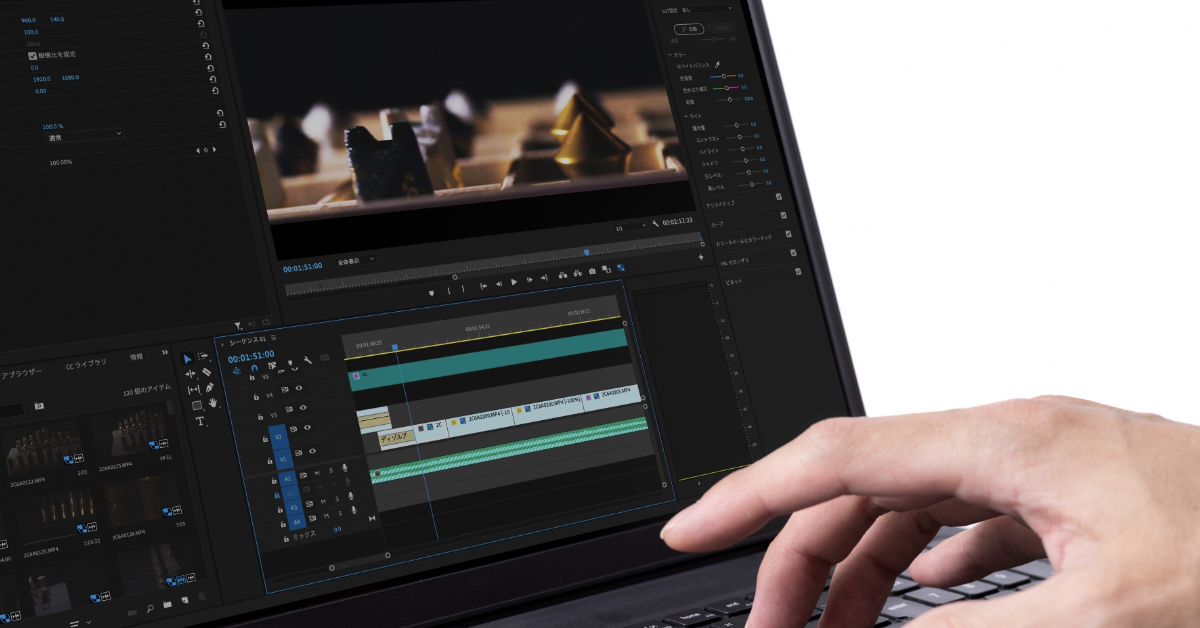The image size is (1200, 628).
Task: Click the Extract button in Program monitor
Action: pos(577,273)
